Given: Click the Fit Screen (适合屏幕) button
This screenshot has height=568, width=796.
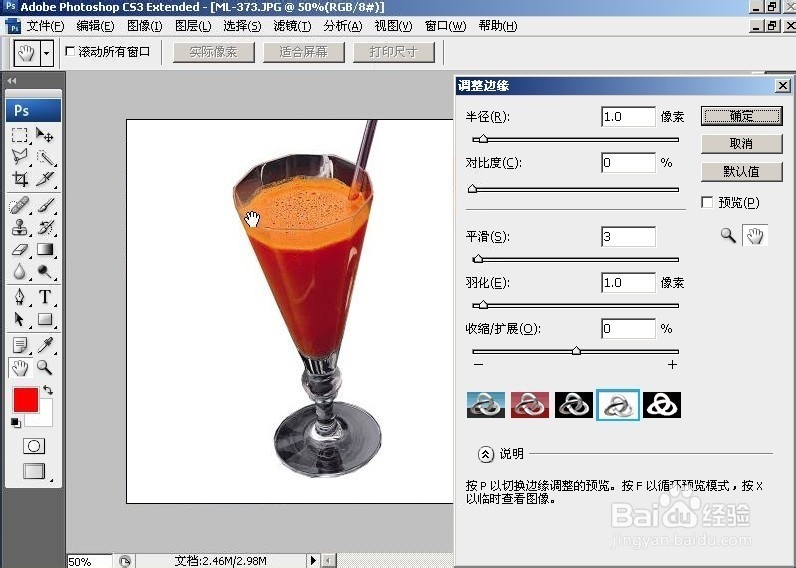Looking at the screenshot, I should [x=304, y=52].
